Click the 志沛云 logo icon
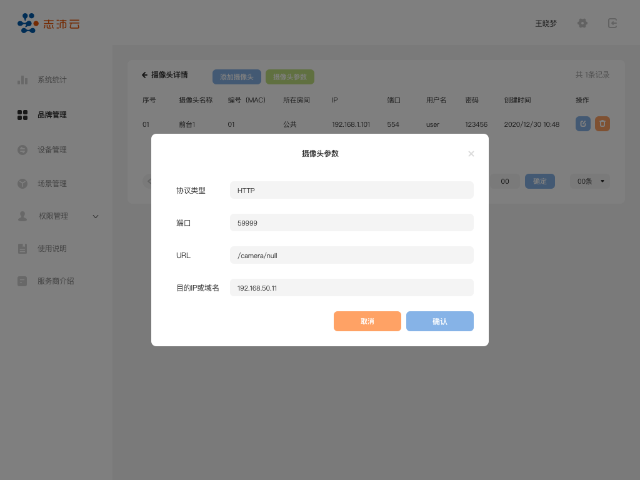640x480 pixels. [x=28, y=23]
